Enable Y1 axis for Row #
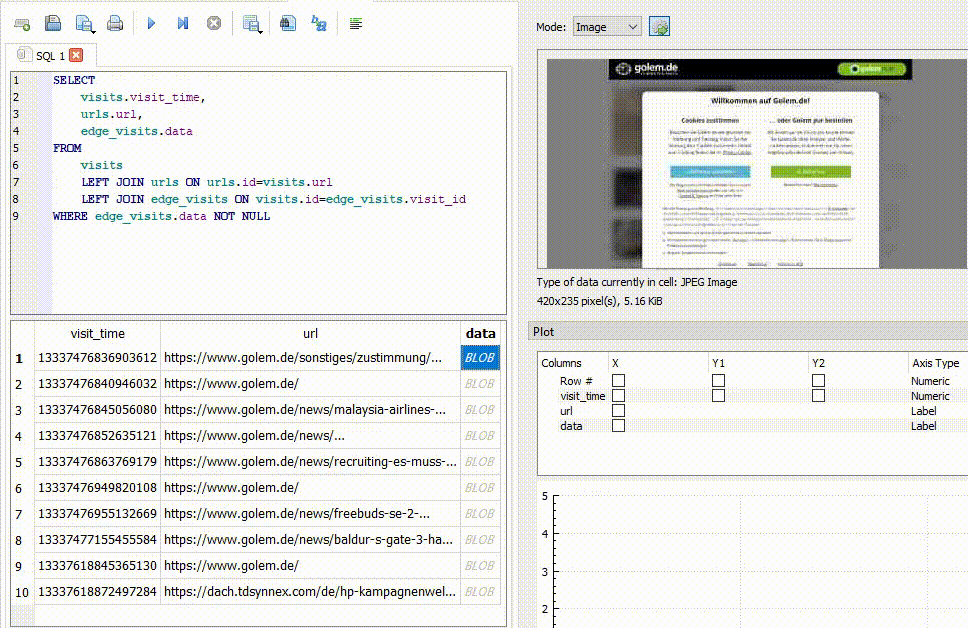This screenshot has width=968, height=628. tap(718, 380)
